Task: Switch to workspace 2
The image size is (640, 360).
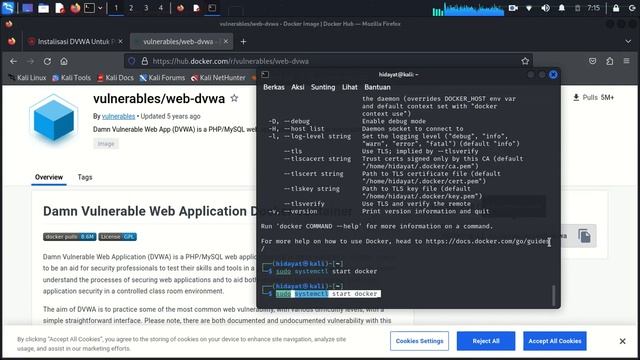Action: (131, 8)
